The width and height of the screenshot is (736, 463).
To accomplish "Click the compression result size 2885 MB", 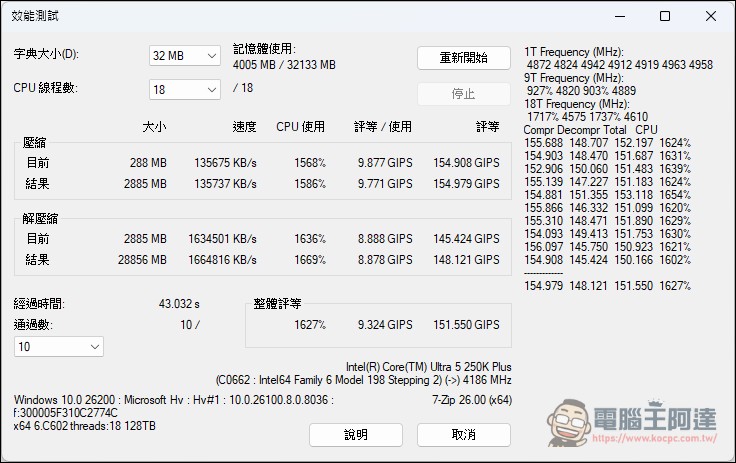I will 145,184.
